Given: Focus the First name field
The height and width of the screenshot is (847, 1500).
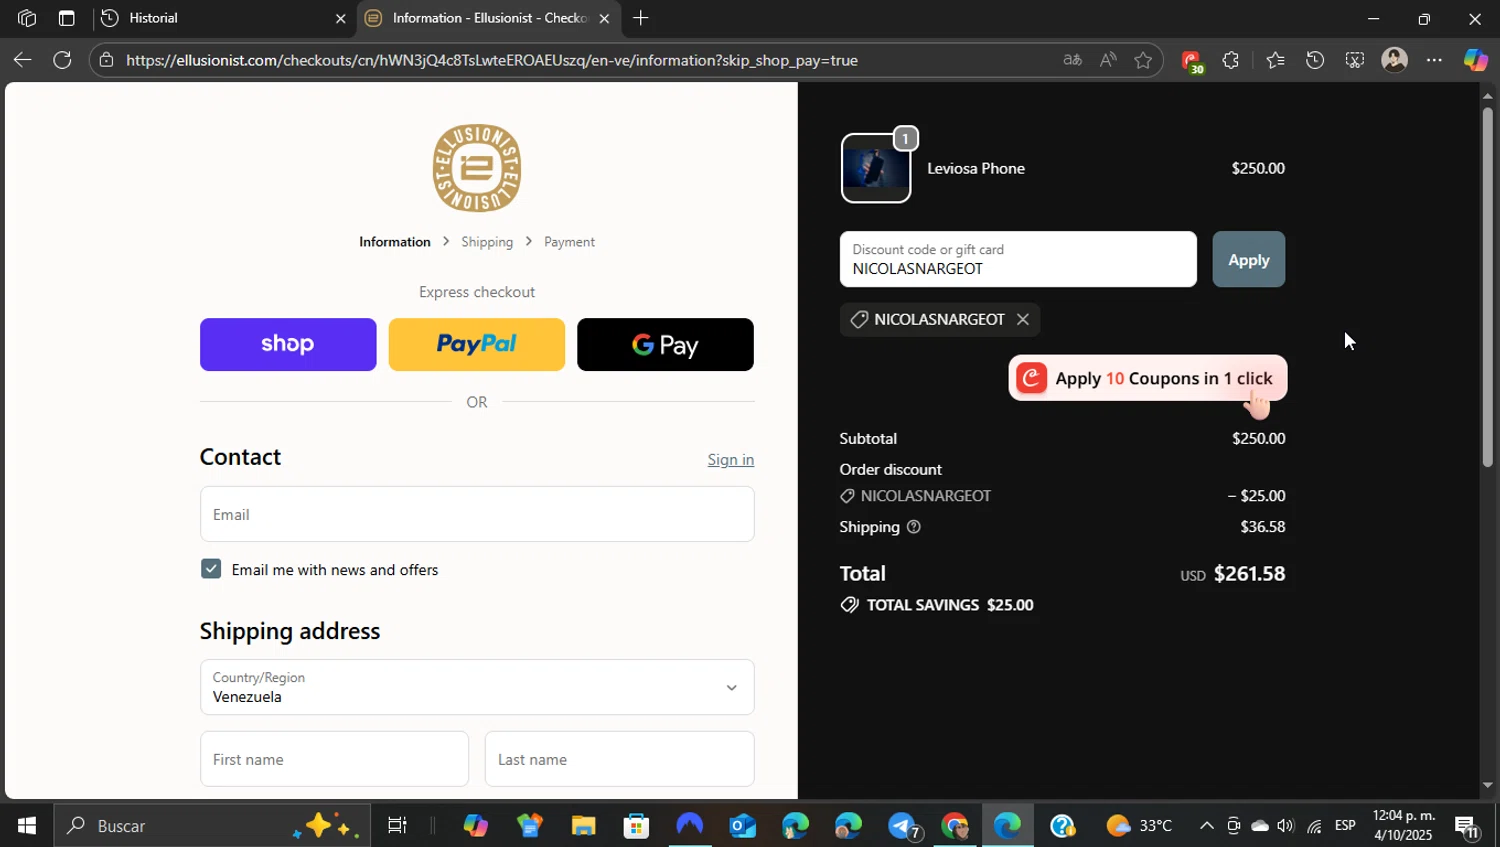Looking at the screenshot, I should point(334,759).
